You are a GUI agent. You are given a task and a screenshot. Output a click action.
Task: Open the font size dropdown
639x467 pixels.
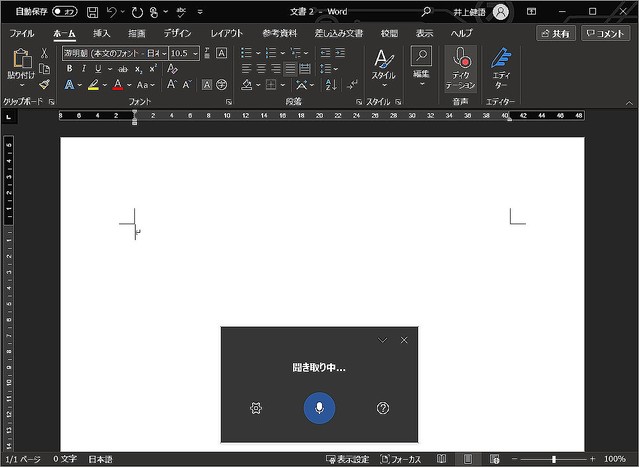196,53
